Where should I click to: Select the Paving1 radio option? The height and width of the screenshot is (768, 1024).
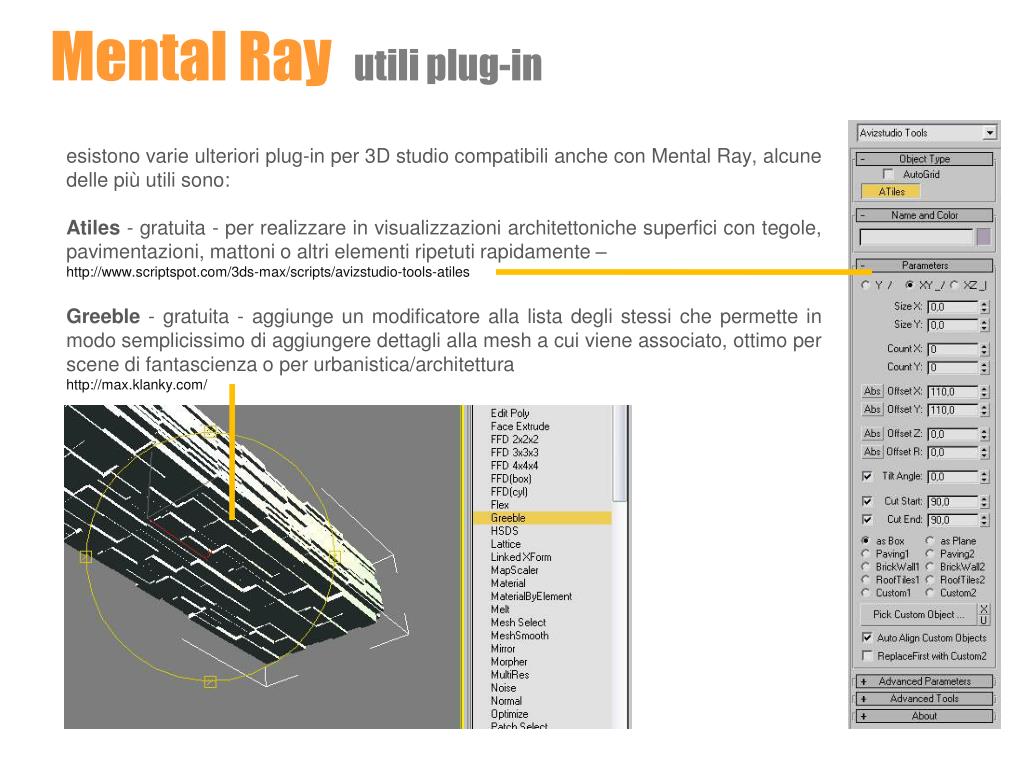point(866,554)
